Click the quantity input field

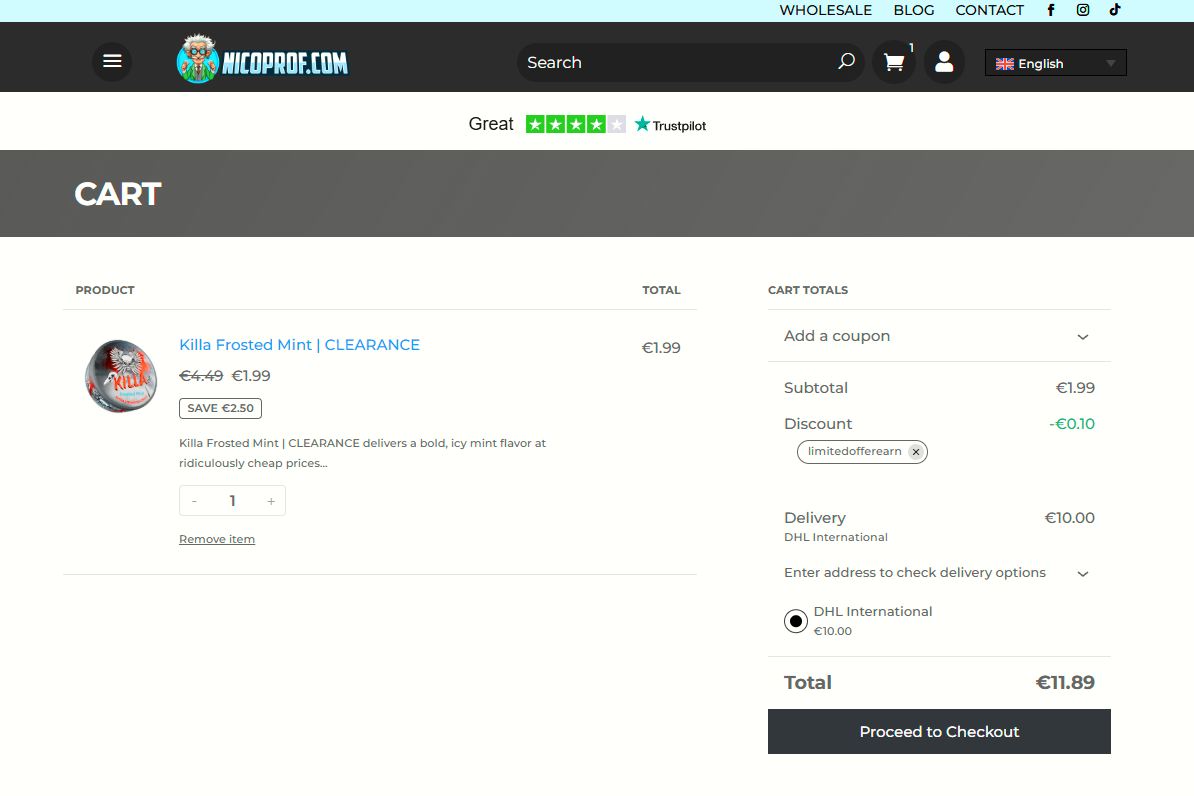[x=232, y=501]
